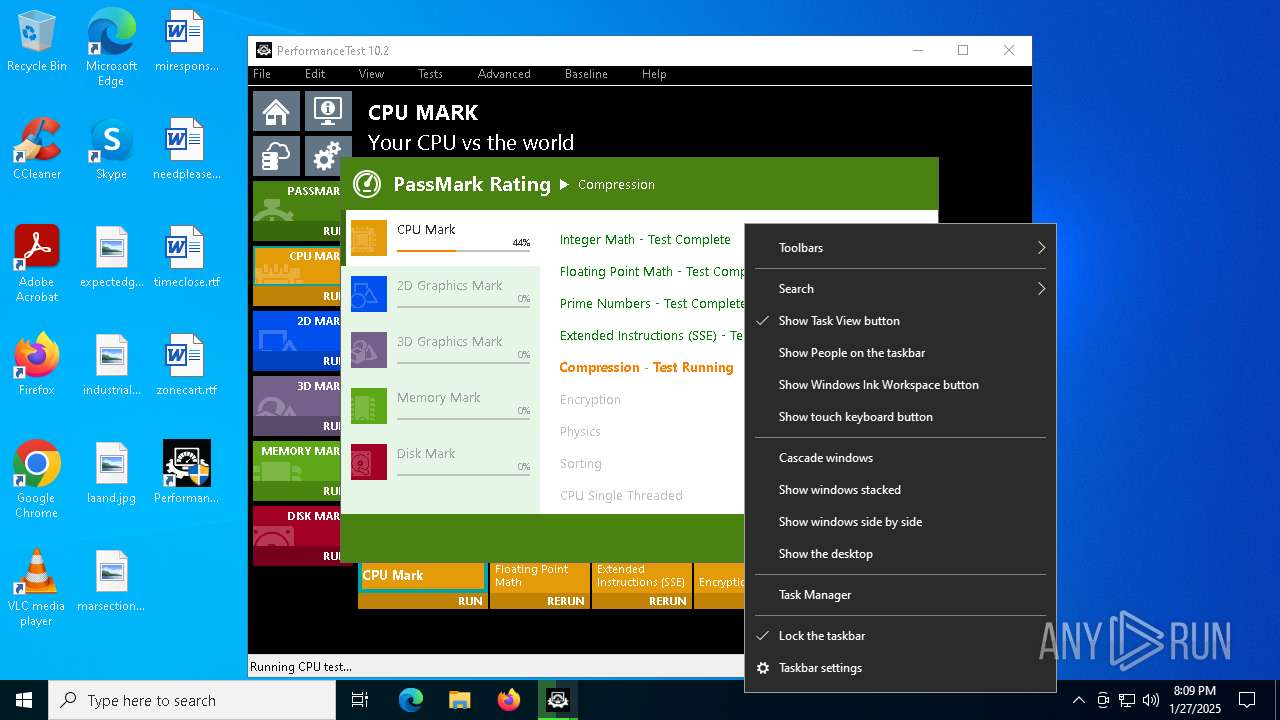Image resolution: width=1280 pixels, height=720 pixels.
Task: Click the Memory Mark progress bar
Action: (463, 418)
